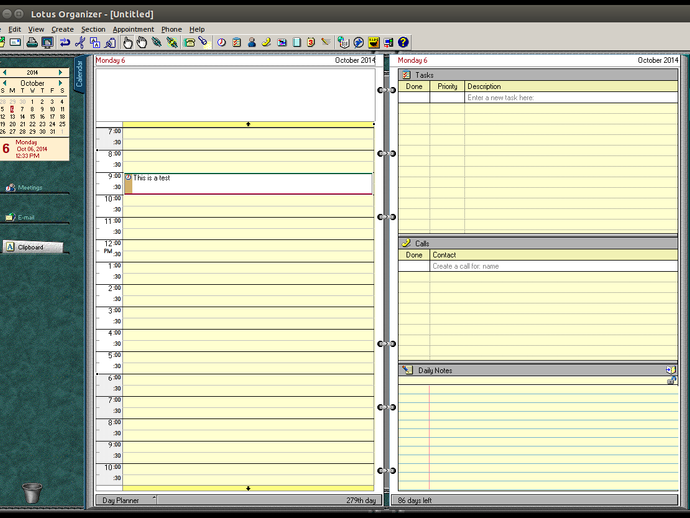The height and width of the screenshot is (518, 690).
Task: Click the lower icon below Daily Notes header
Action: point(672,380)
